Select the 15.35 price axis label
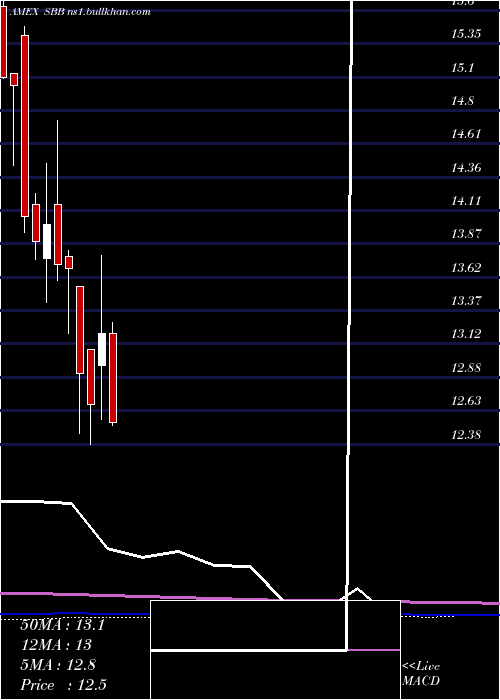This screenshot has width=500, height=700. (x=466, y=34)
